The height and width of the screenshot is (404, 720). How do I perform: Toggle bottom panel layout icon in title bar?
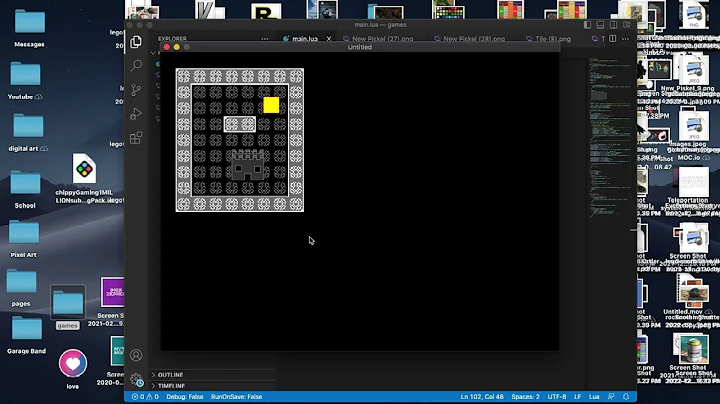click(x=600, y=25)
